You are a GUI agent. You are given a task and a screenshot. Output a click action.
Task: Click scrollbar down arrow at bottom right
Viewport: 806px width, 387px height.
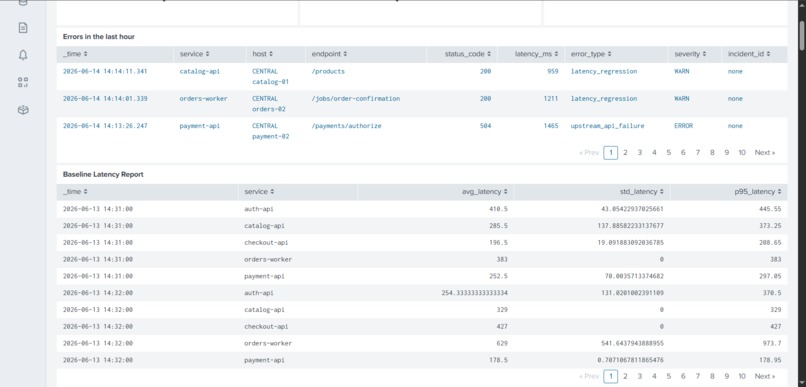click(802, 382)
